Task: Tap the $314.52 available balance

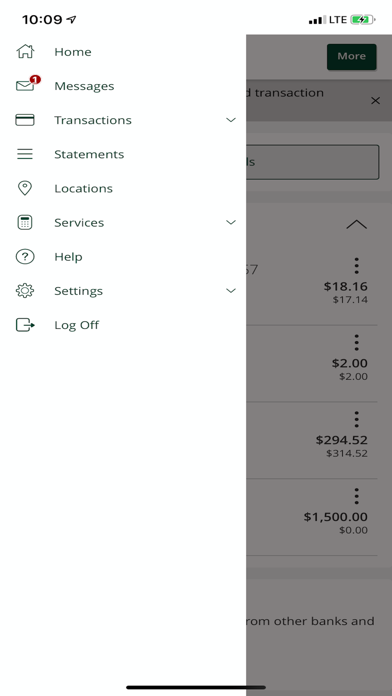Action: (x=347, y=453)
